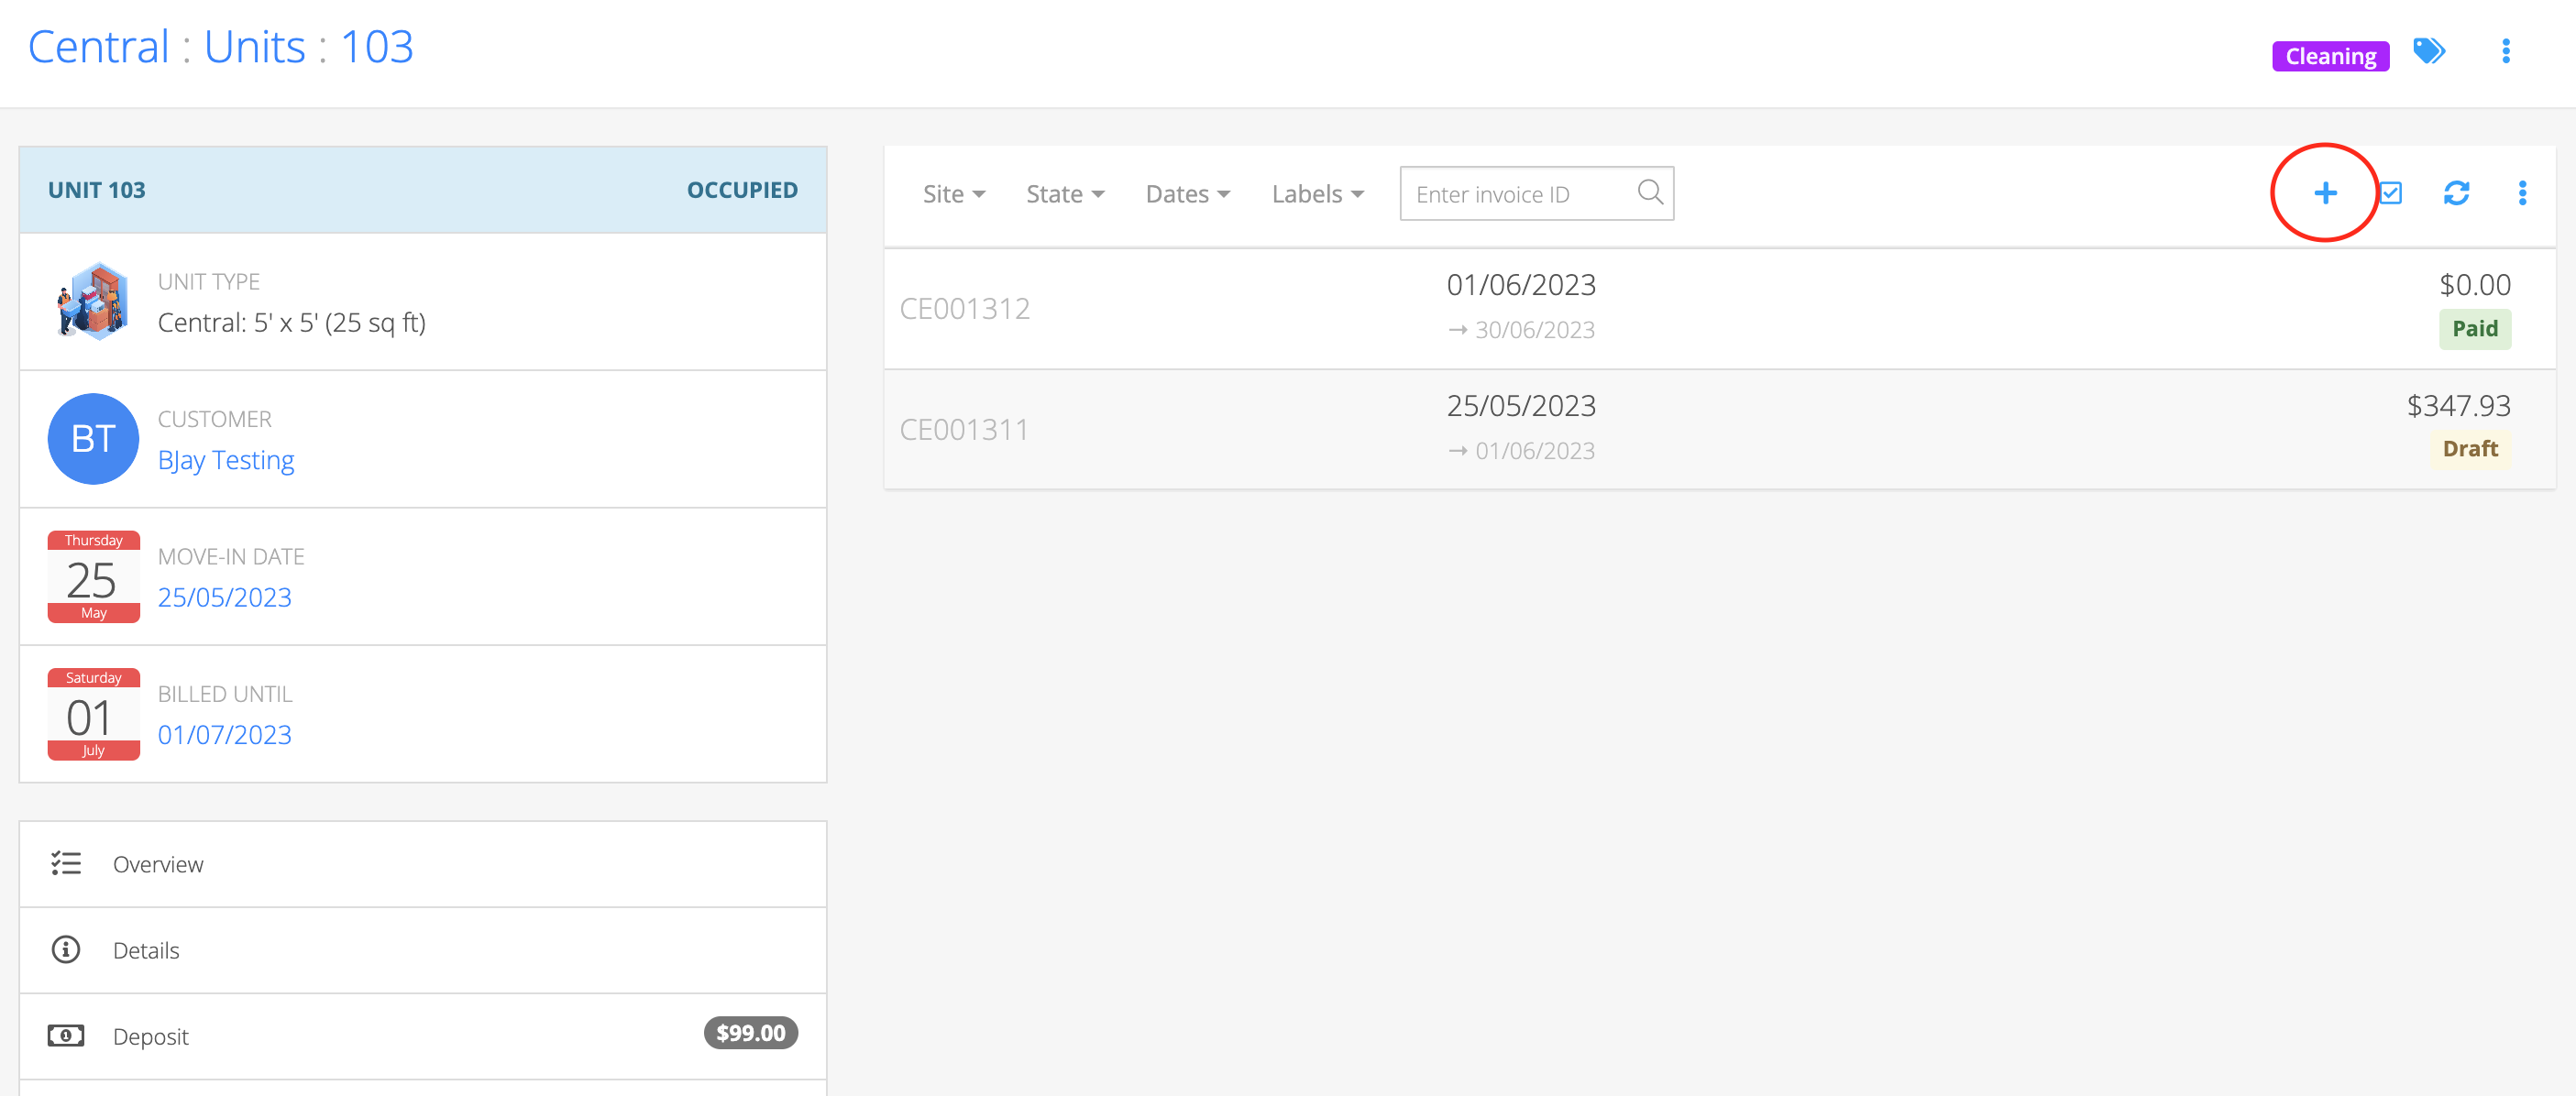Click the Units breadcrumb link
The width and height of the screenshot is (2576, 1096).
[x=254, y=47]
